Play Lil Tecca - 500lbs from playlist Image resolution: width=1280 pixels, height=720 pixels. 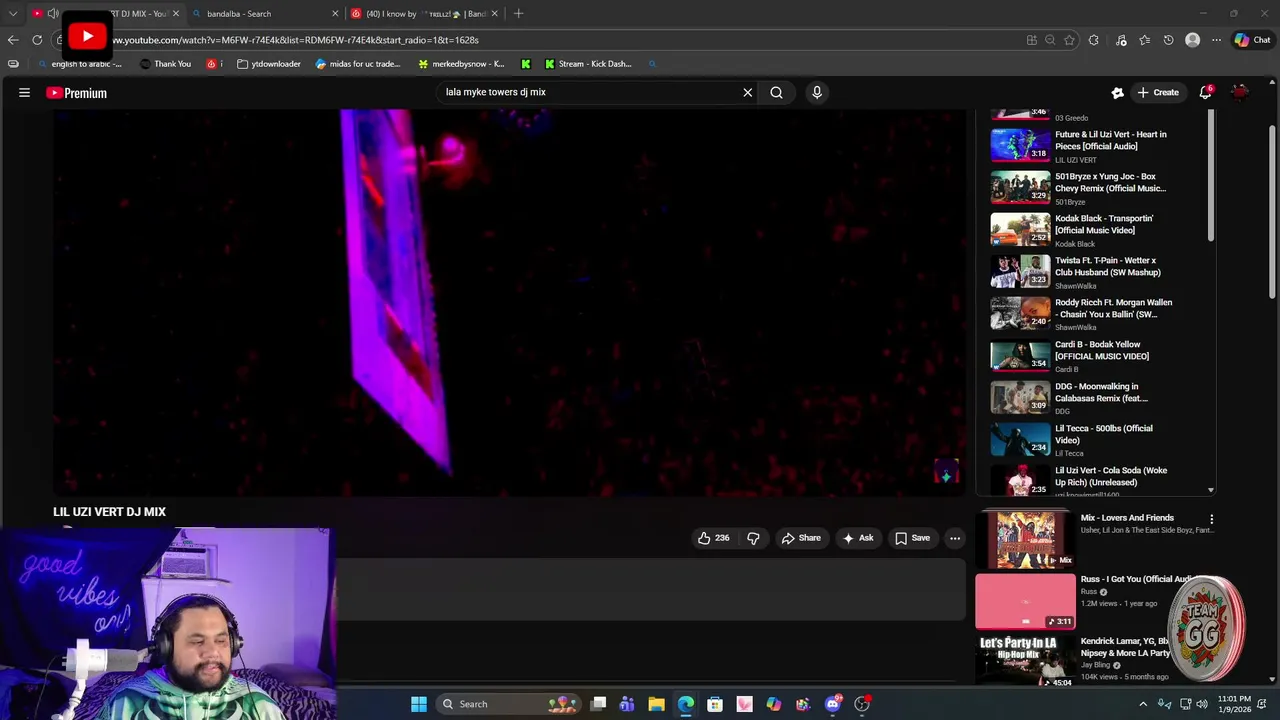click(x=1100, y=439)
